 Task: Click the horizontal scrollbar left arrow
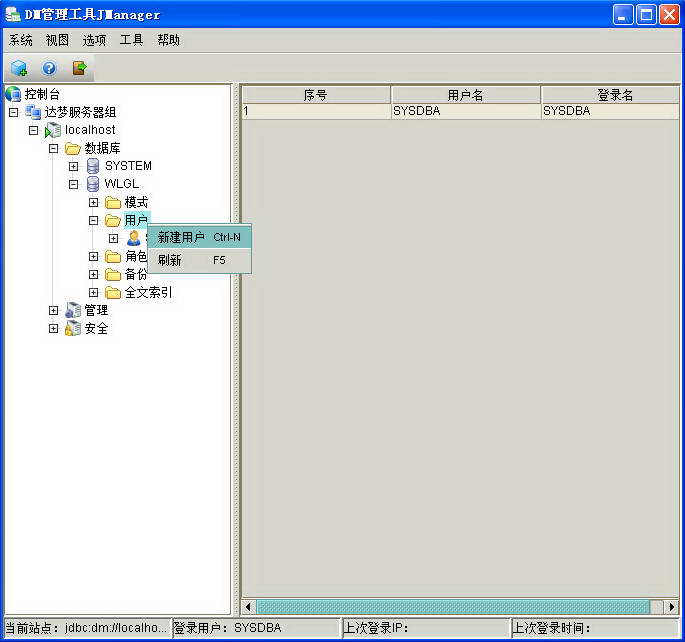[249, 607]
